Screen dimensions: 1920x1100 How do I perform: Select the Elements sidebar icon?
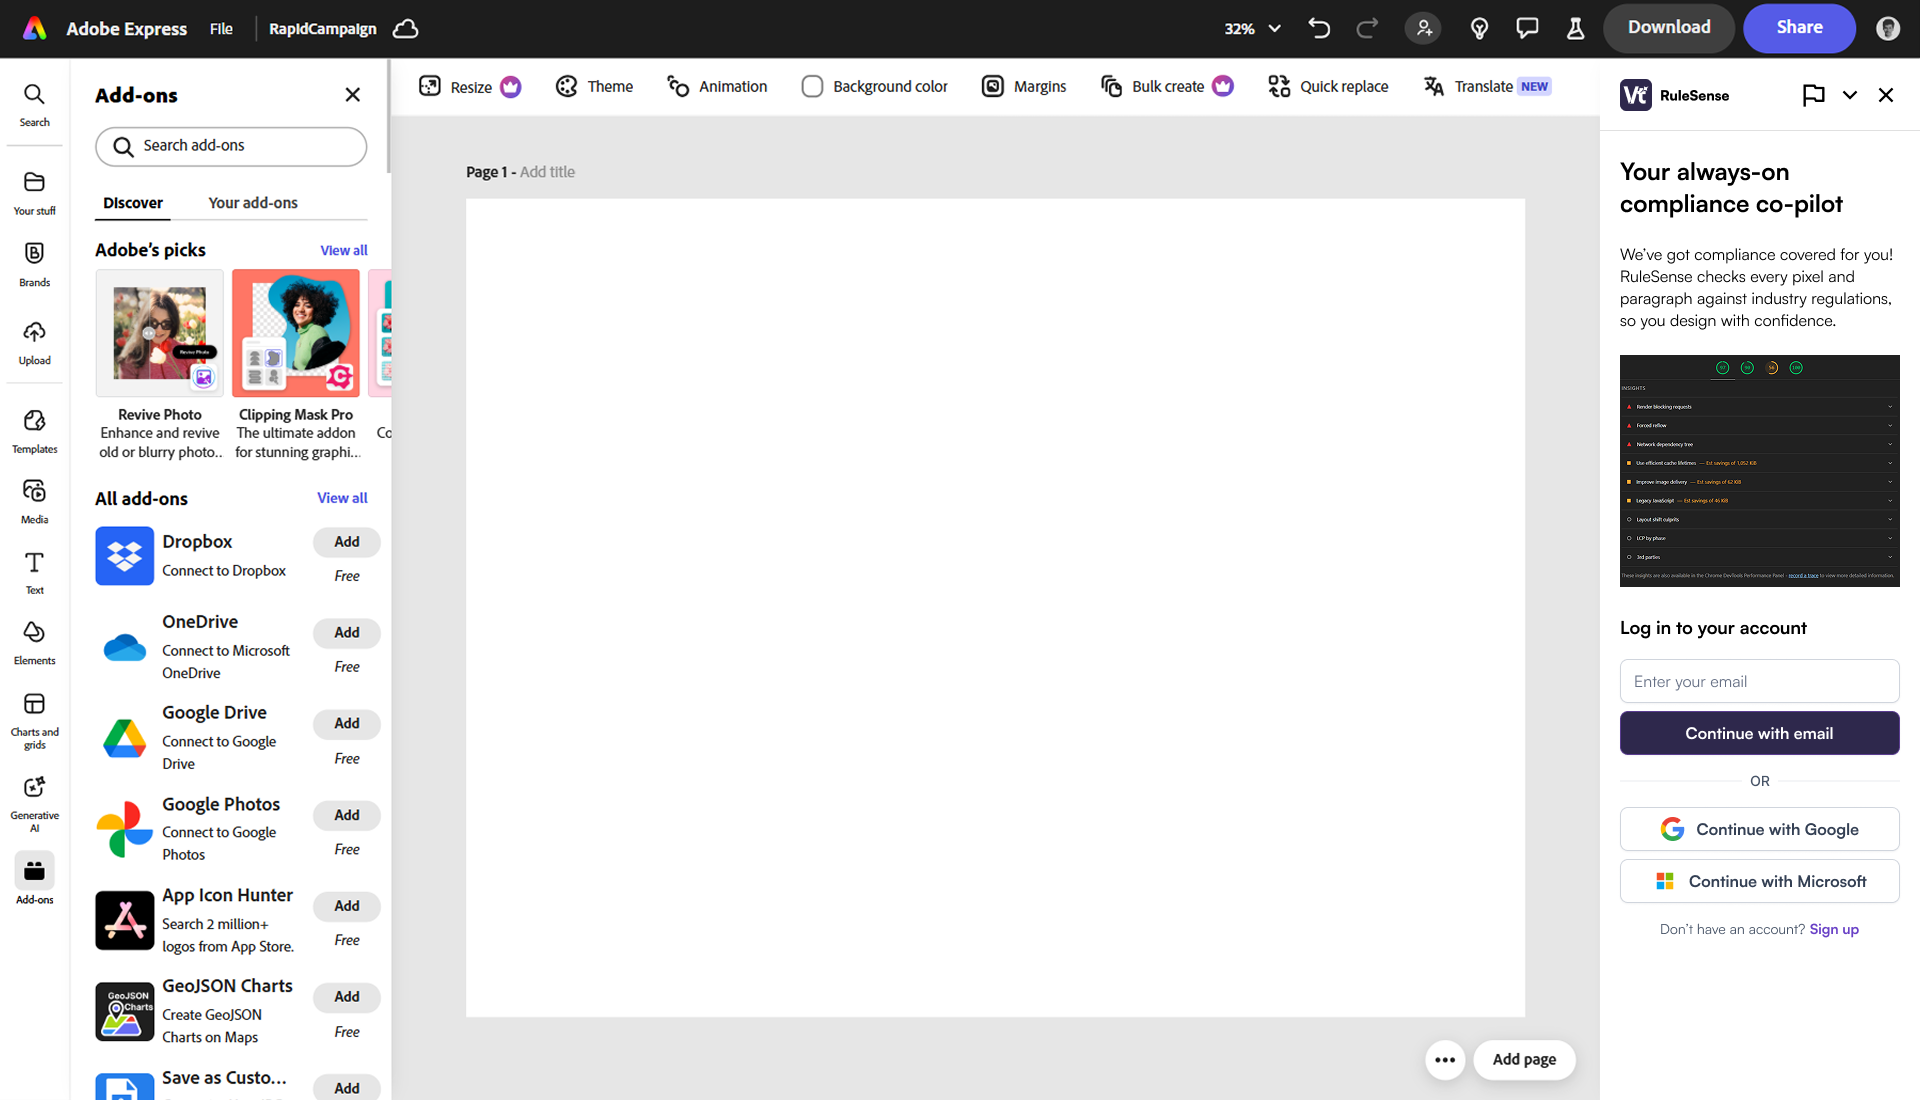(x=34, y=642)
